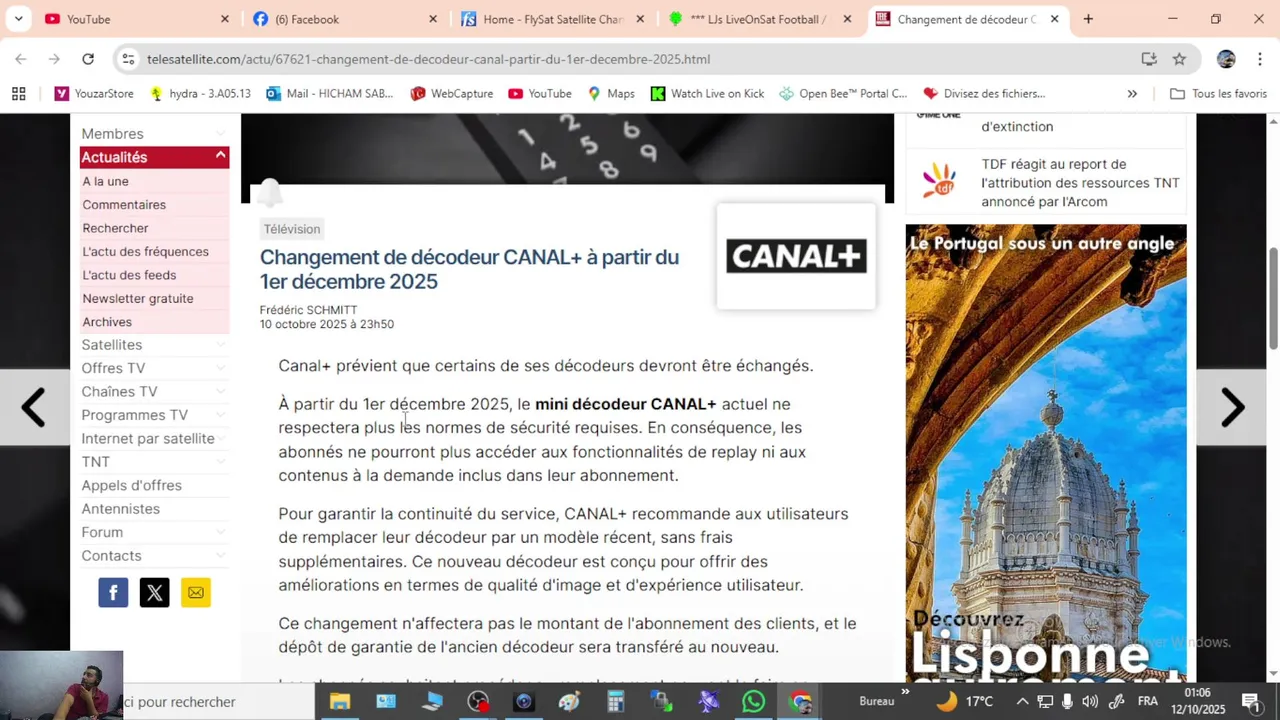Close the YouTube tab
Image resolution: width=1280 pixels, height=720 pixels.
click(224, 19)
